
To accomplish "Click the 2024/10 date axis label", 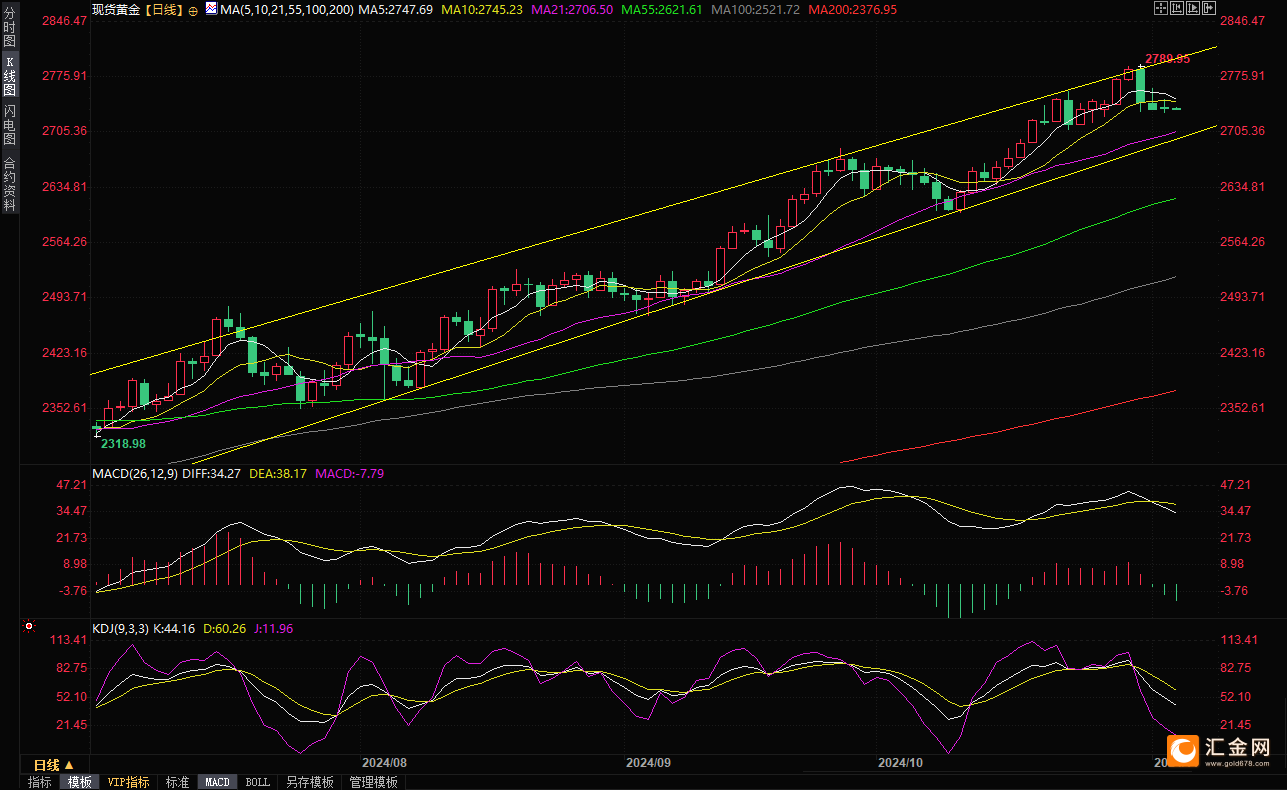I will [x=900, y=762].
